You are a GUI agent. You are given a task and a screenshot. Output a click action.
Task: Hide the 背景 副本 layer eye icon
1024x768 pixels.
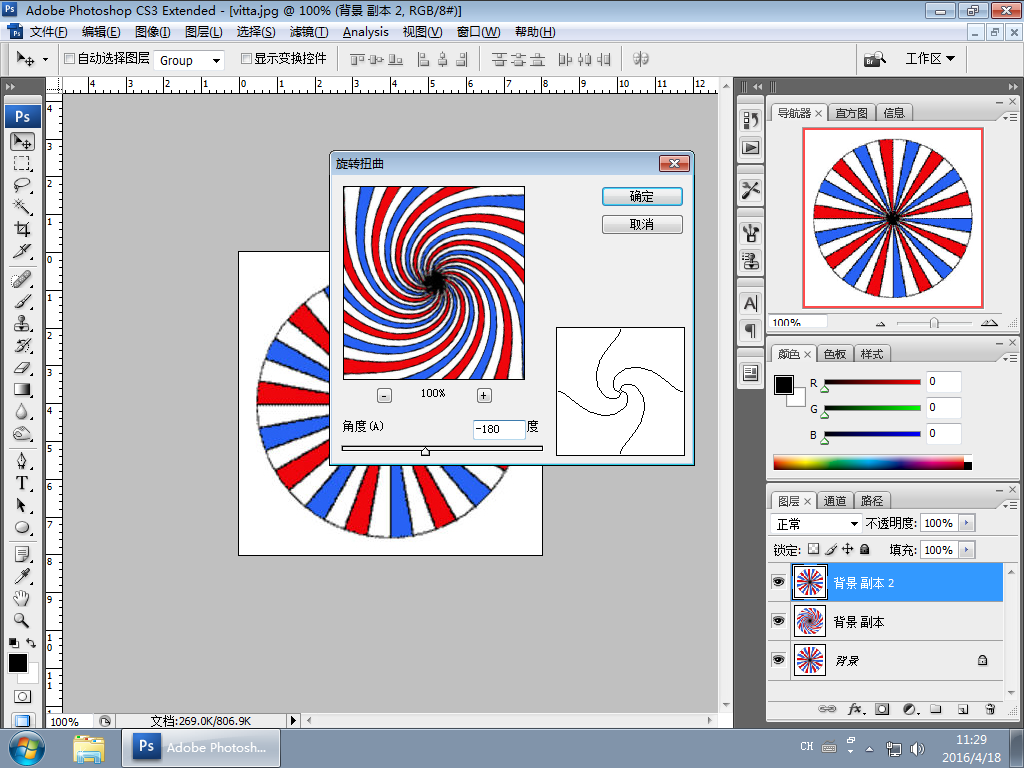pyautogui.click(x=778, y=621)
